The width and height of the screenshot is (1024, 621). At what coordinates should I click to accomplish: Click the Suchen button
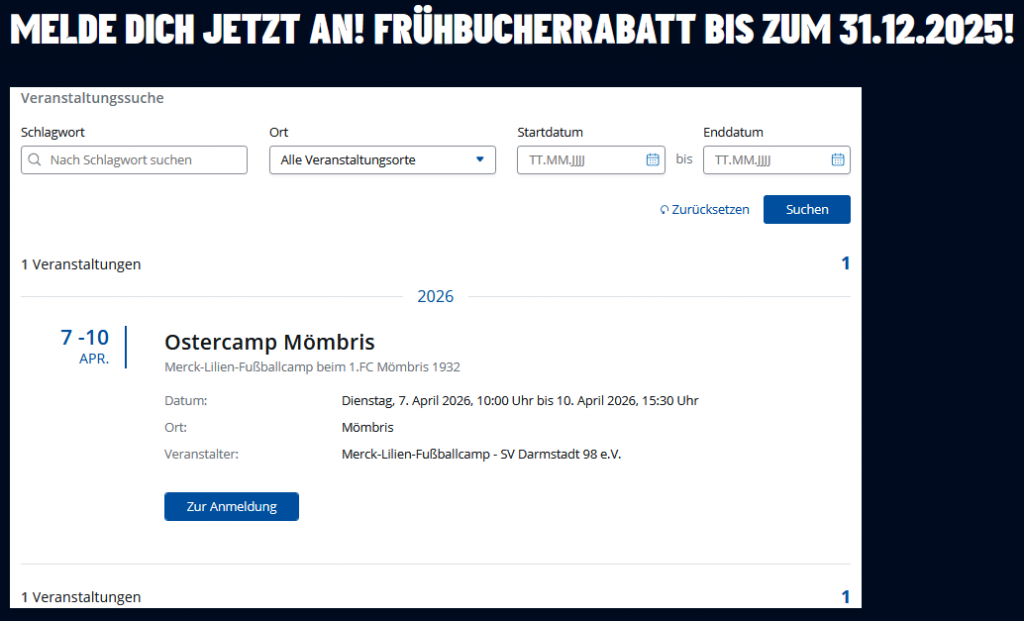(807, 210)
